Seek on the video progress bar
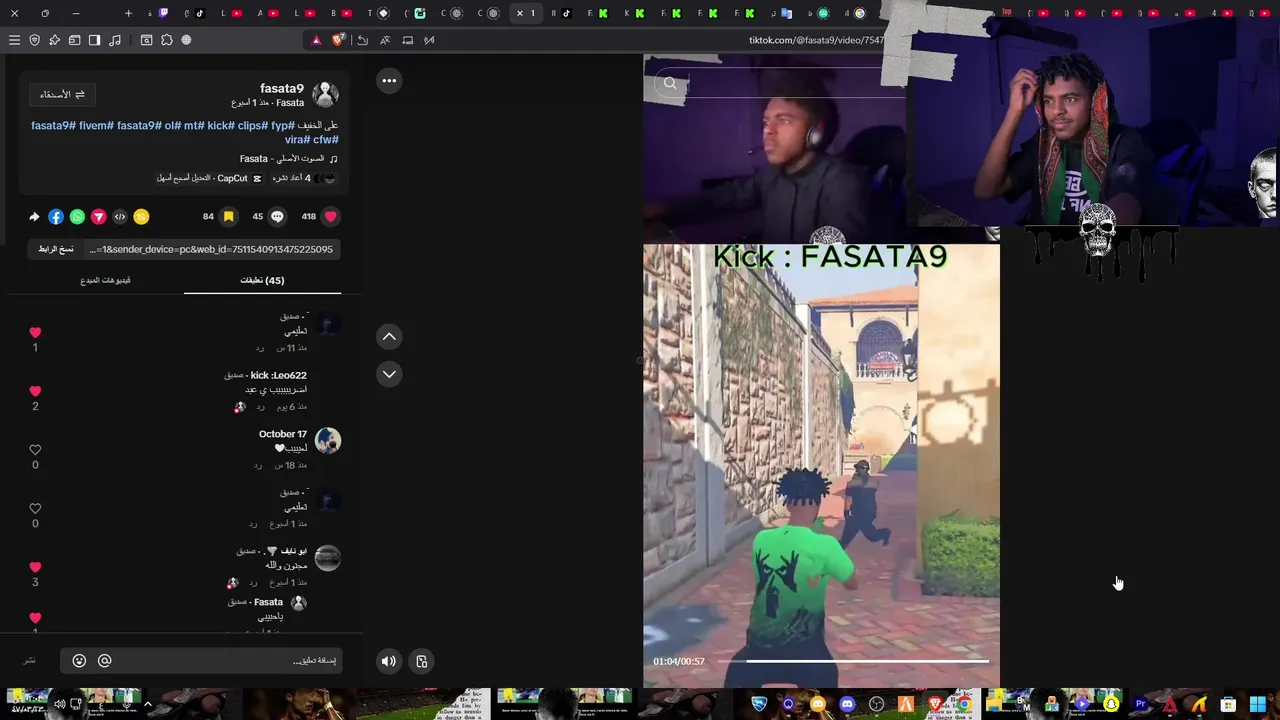 853,661
